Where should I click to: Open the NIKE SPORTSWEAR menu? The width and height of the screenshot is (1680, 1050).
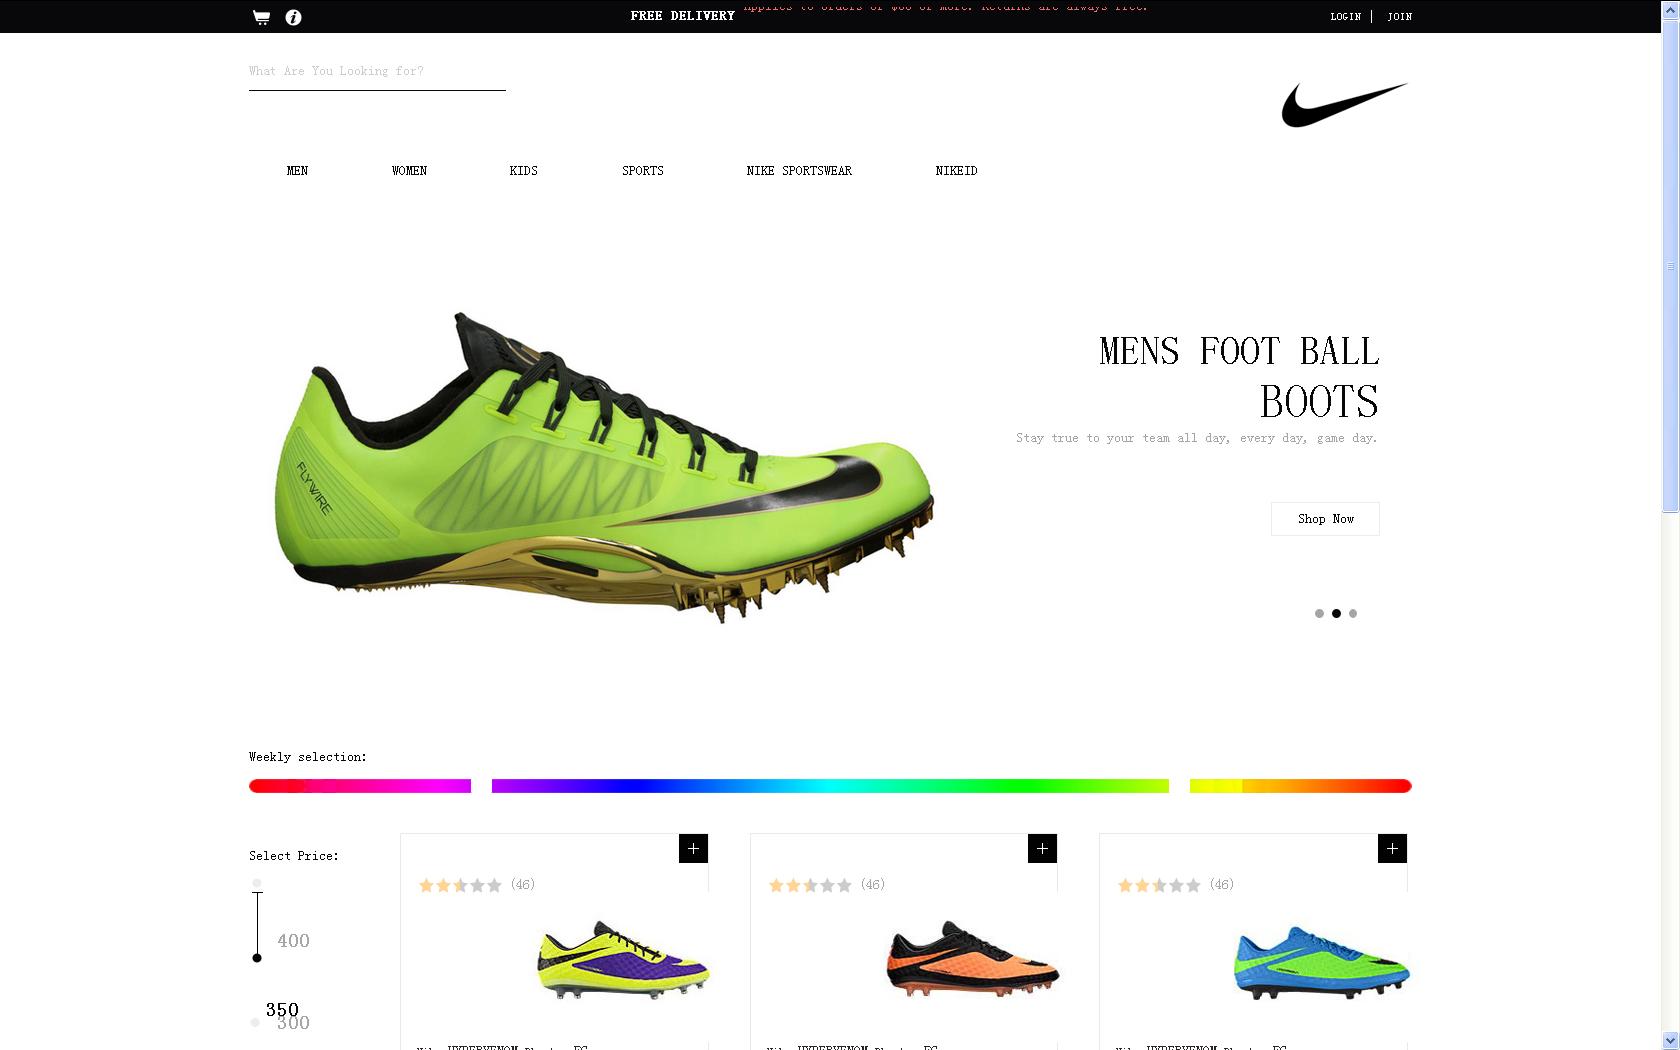799,171
